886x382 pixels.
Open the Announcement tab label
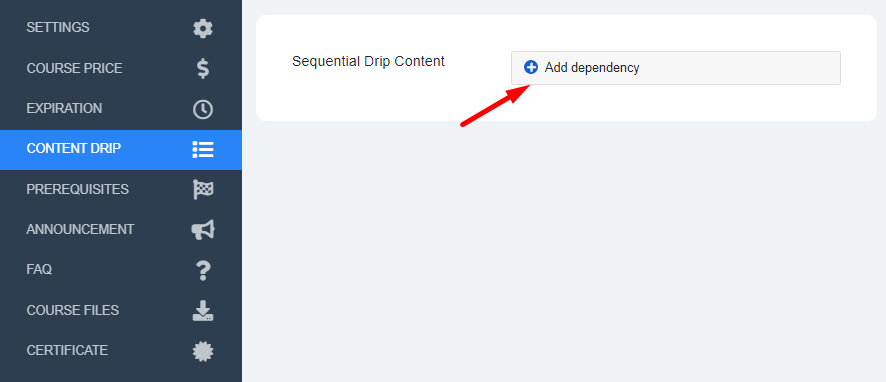pos(80,229)
